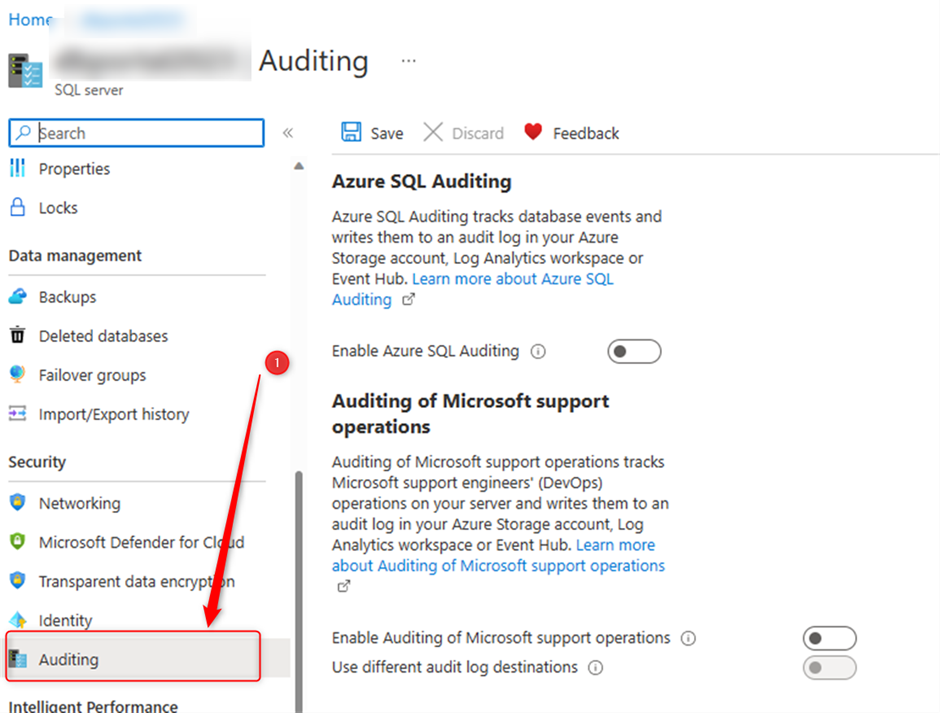This screenshot has width=940, height=713.
Task: Open Learn more about Auditing of Microsoft support operations
Action: point(499,555)
